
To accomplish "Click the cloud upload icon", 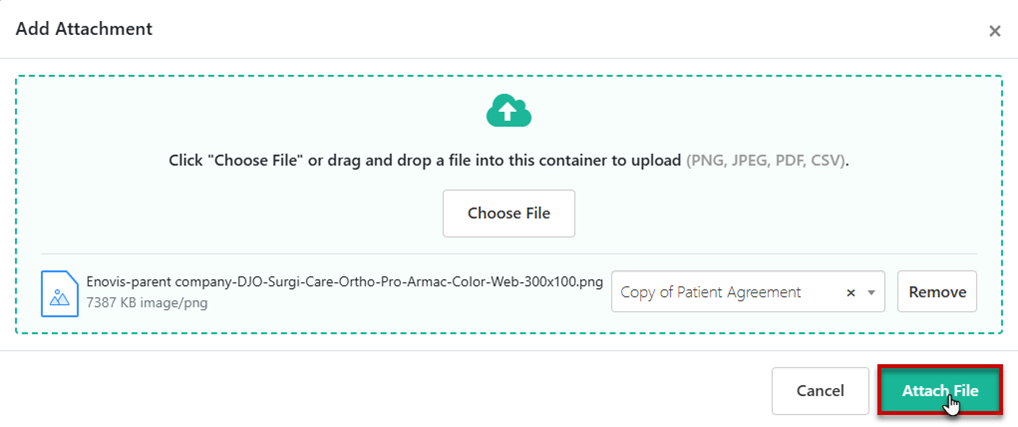I will coord(508,110).
